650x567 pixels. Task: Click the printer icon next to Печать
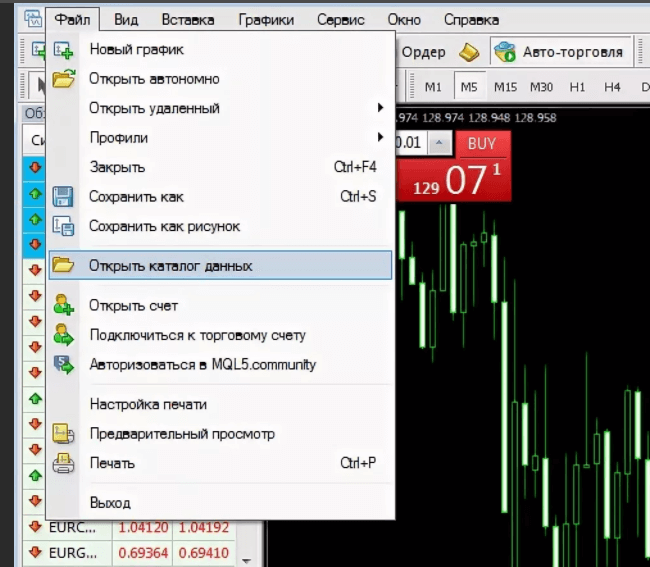[x=63, y=463]
